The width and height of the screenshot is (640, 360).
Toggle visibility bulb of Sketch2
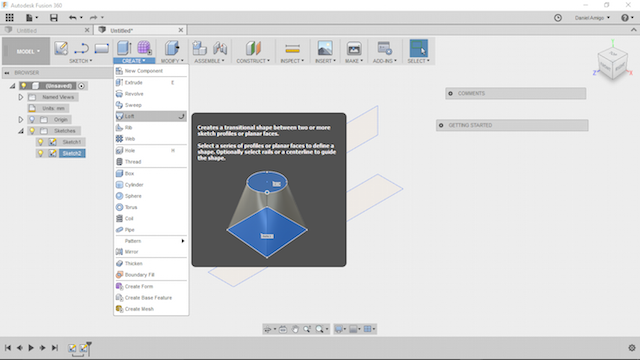click(40, 153)
